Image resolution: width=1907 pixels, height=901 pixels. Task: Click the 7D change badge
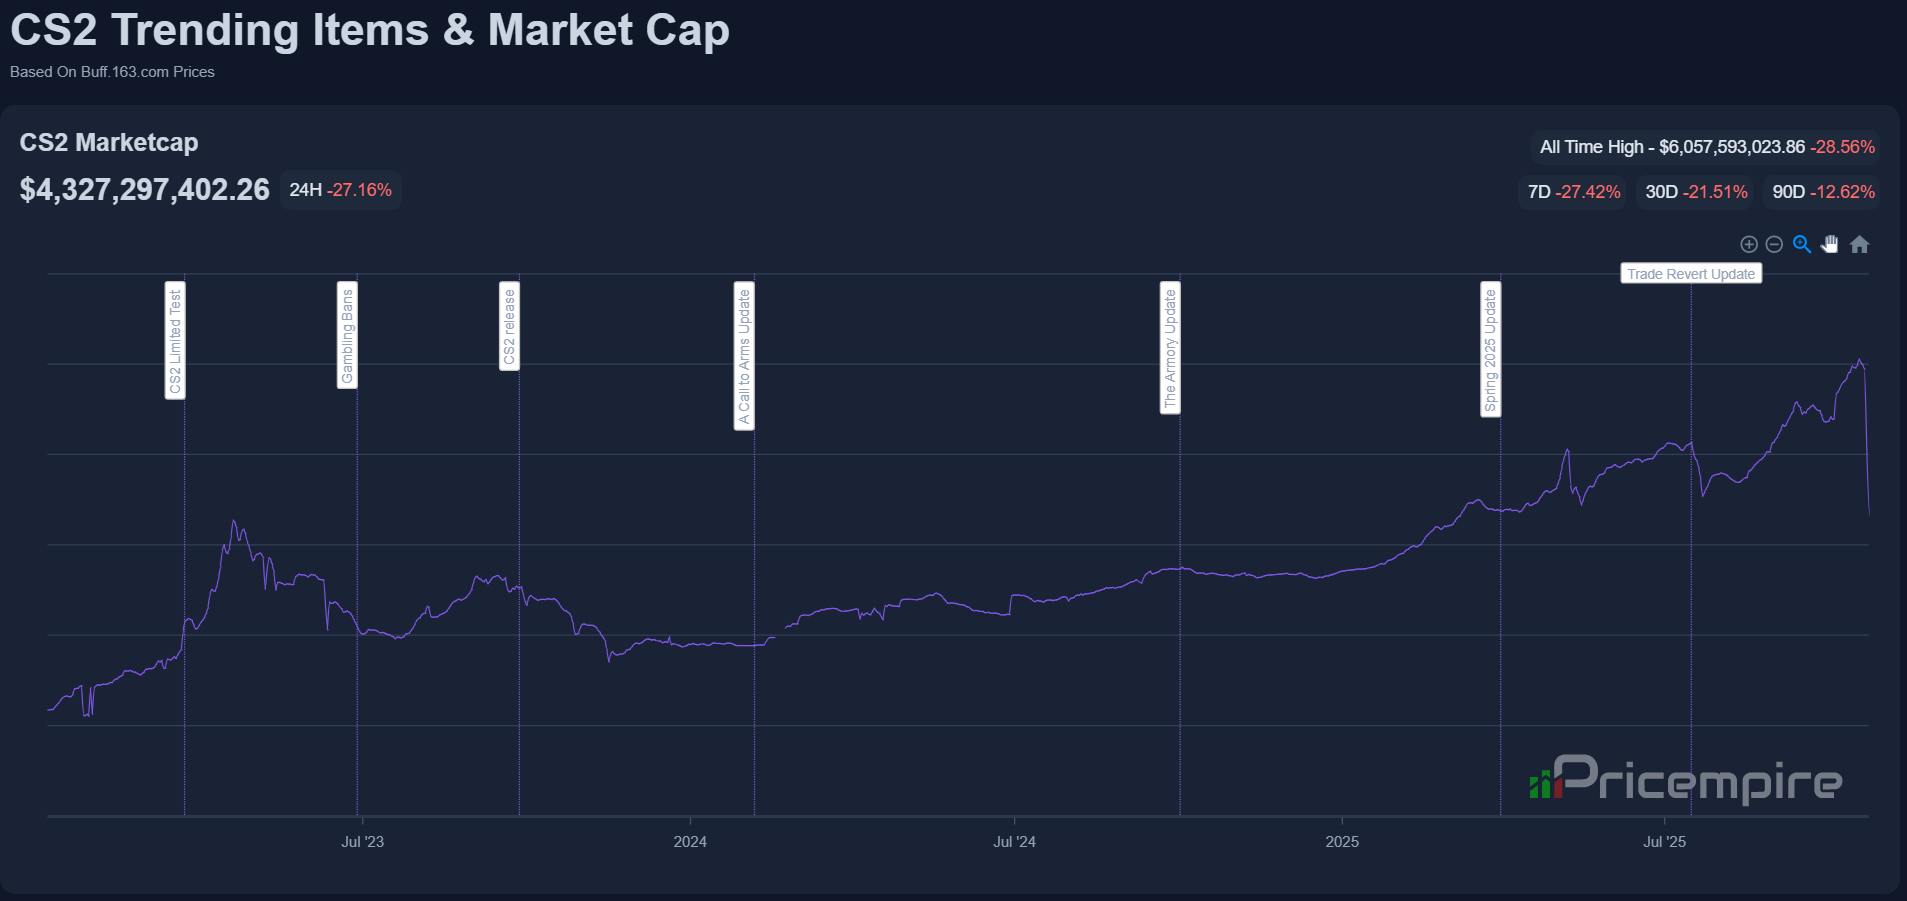[x=1573, y=192]
